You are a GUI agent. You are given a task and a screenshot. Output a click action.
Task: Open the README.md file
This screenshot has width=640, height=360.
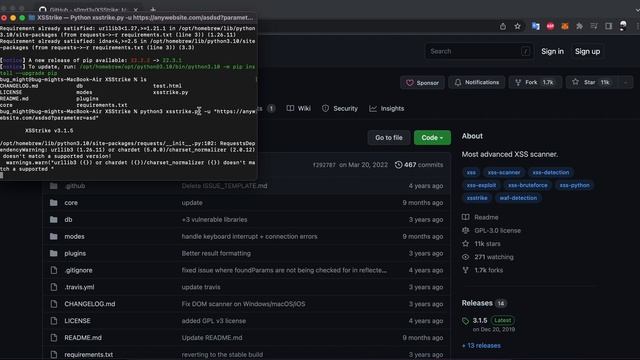click(x=83, y=338)
